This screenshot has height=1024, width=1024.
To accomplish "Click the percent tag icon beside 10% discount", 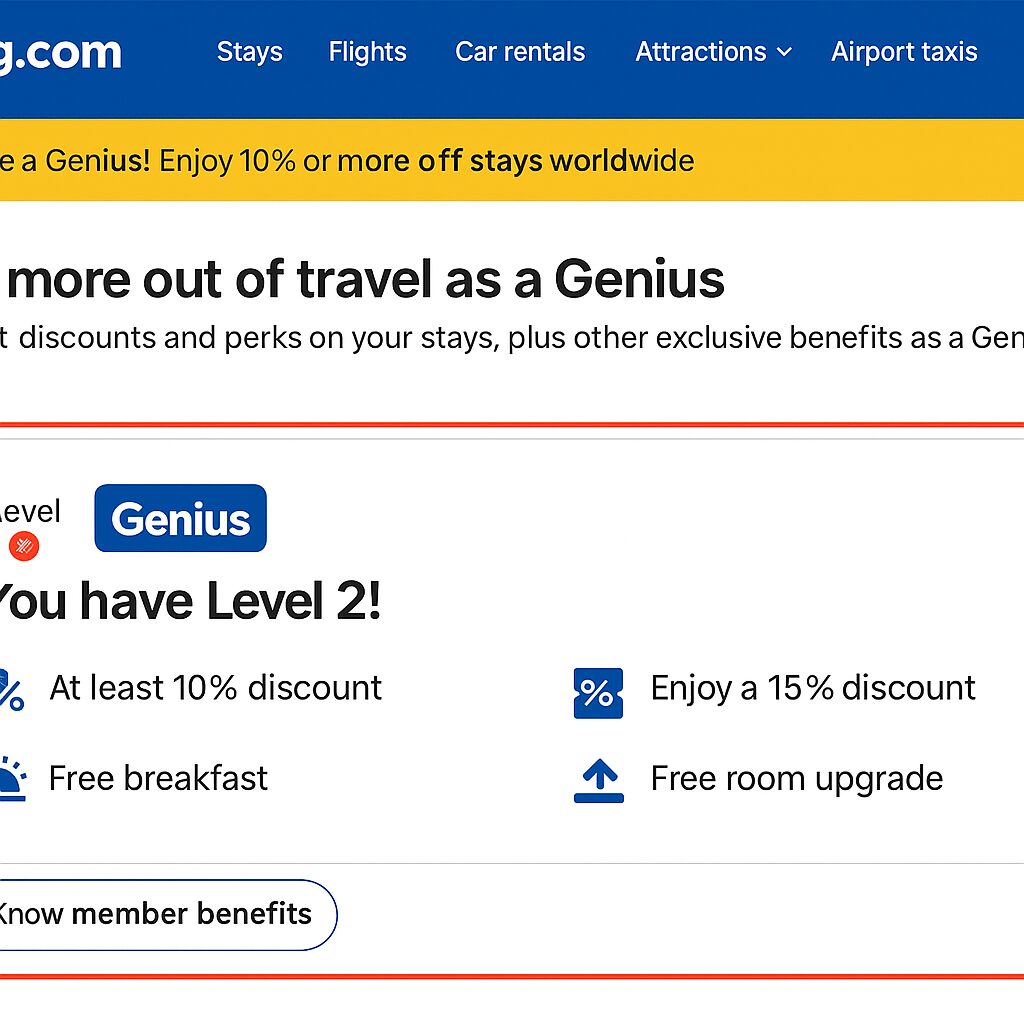I will [x=11, y=690].
